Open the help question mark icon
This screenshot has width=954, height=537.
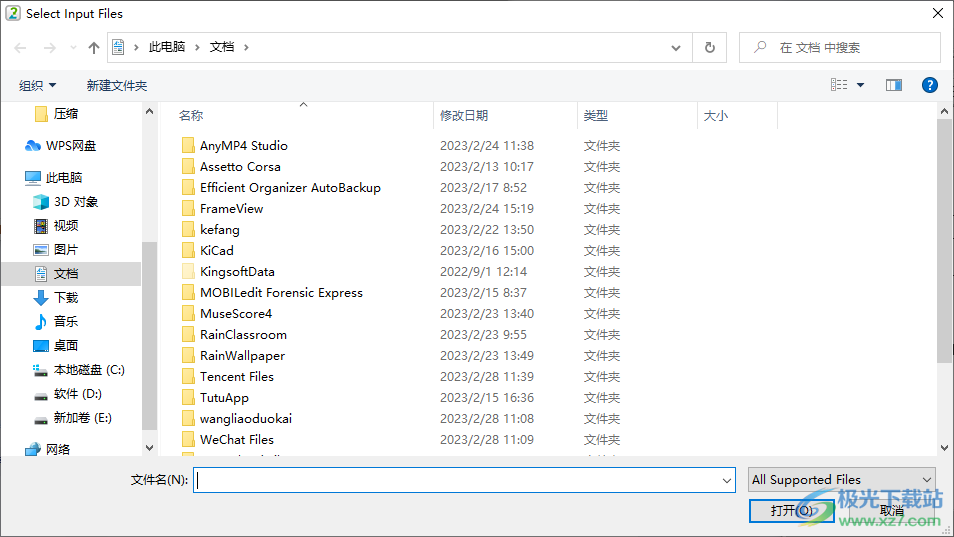(930, 85)
